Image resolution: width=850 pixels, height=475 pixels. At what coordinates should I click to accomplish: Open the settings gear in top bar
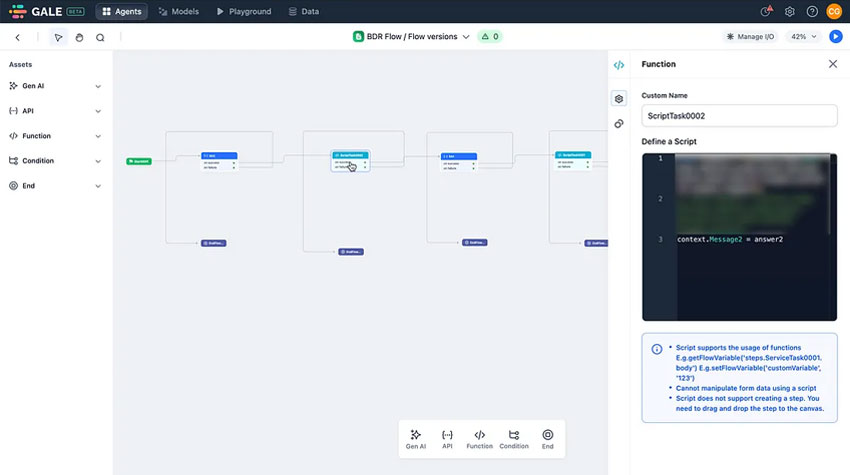(x=789, y=12)
